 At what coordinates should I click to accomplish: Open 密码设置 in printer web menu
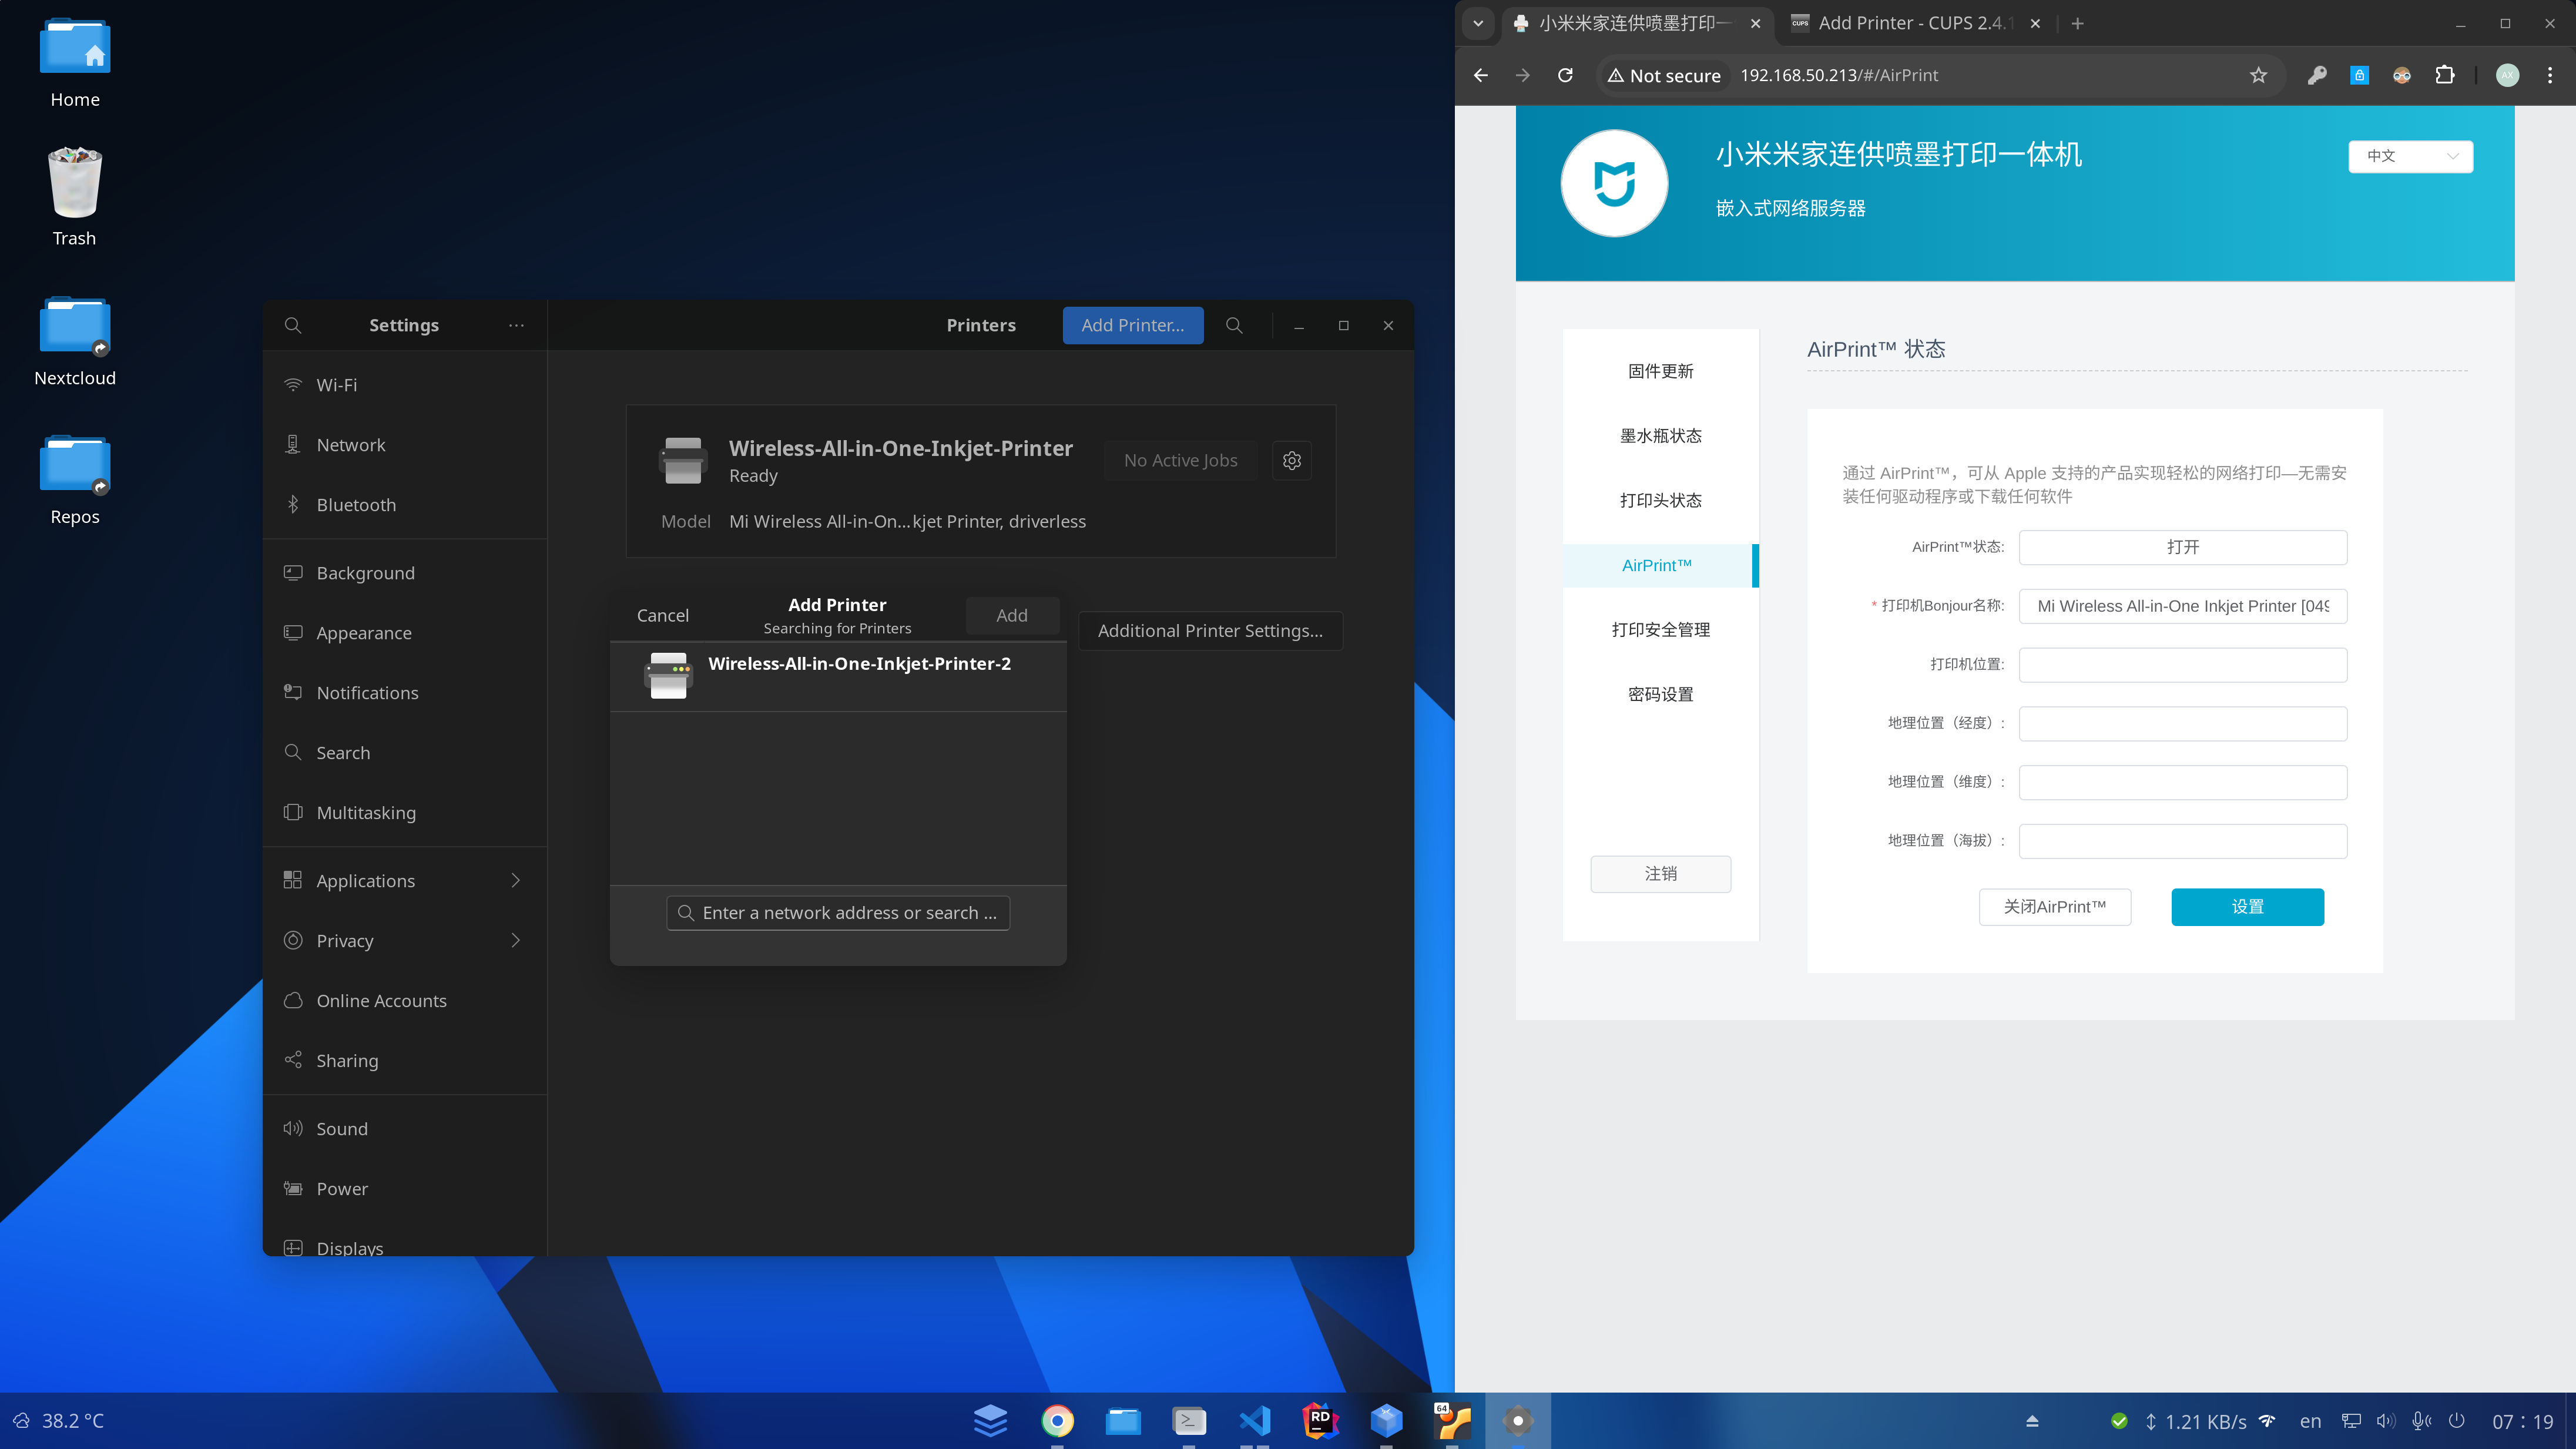[x=1660, y=694]
